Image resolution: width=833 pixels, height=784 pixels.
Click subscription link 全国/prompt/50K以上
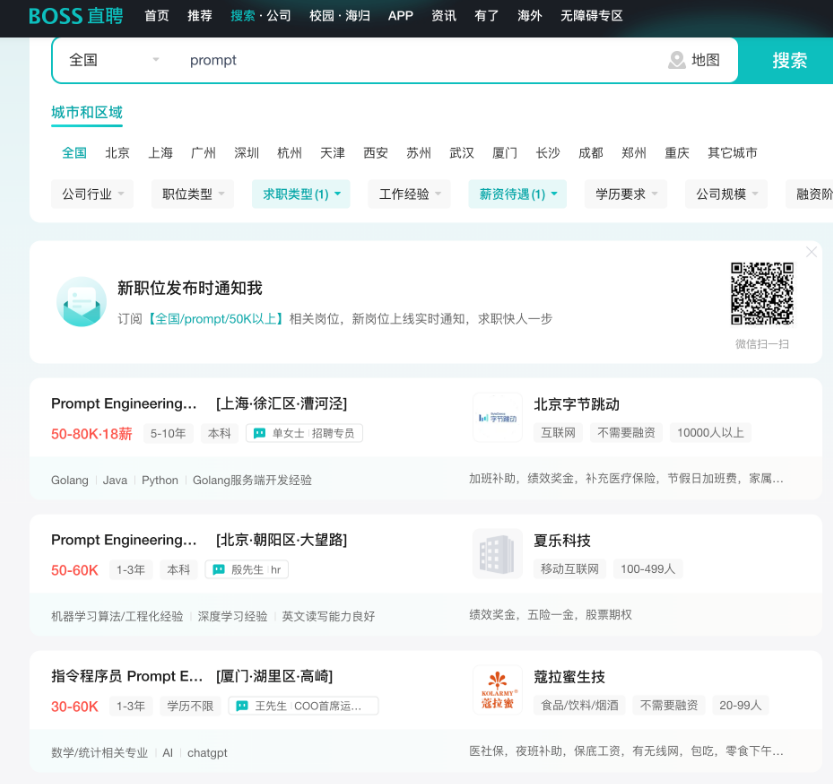click(216, 319)
